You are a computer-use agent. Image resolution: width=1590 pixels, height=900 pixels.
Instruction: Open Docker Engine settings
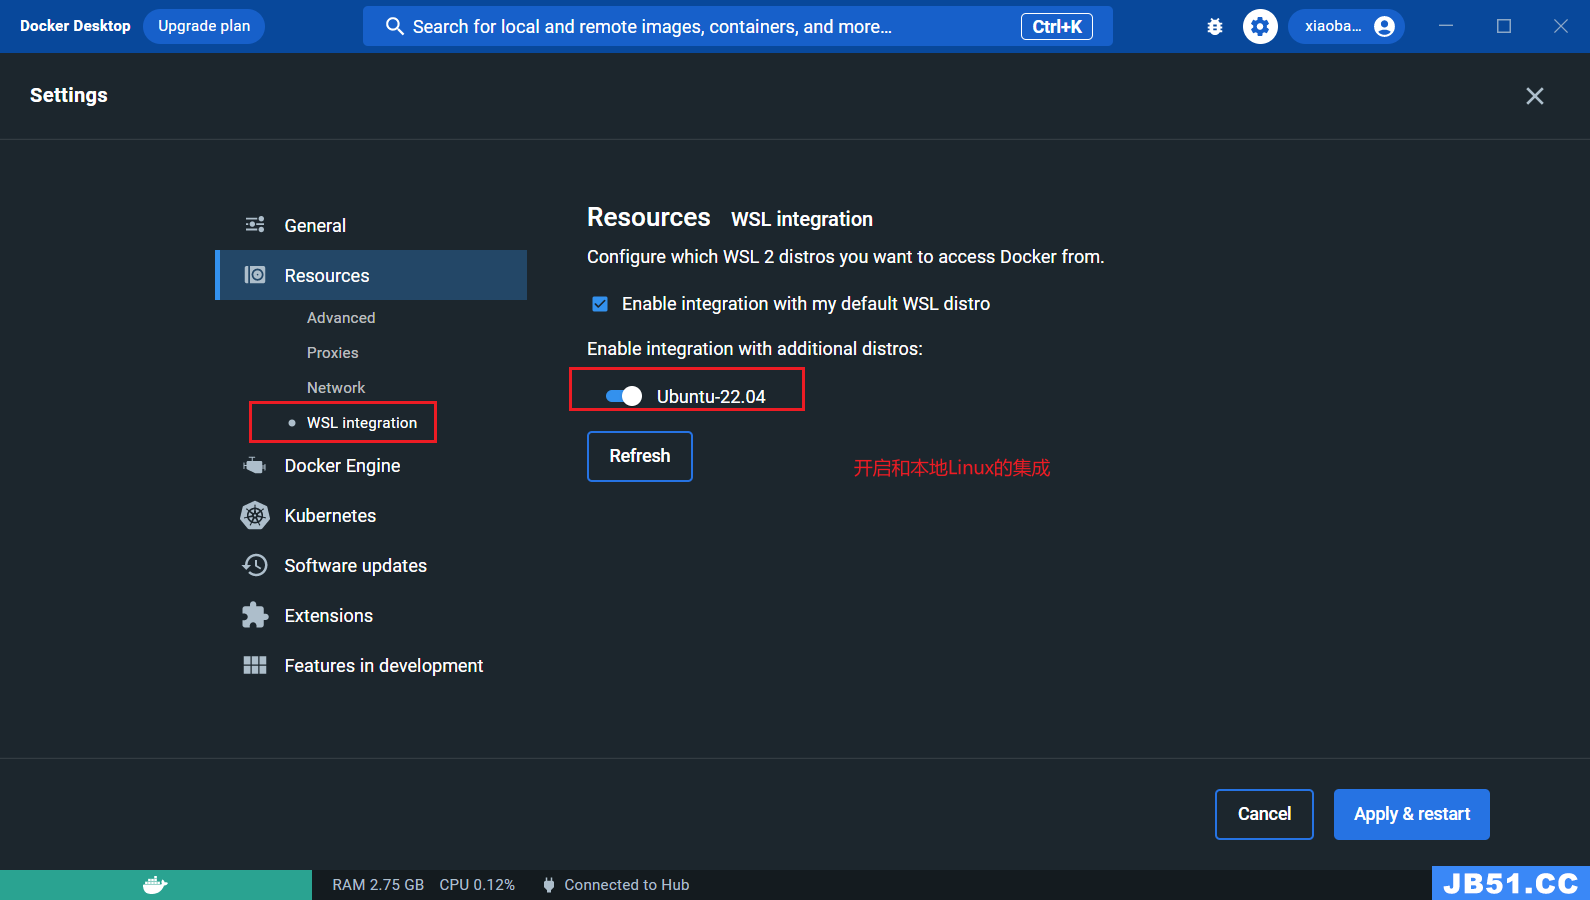pos(371,465)
